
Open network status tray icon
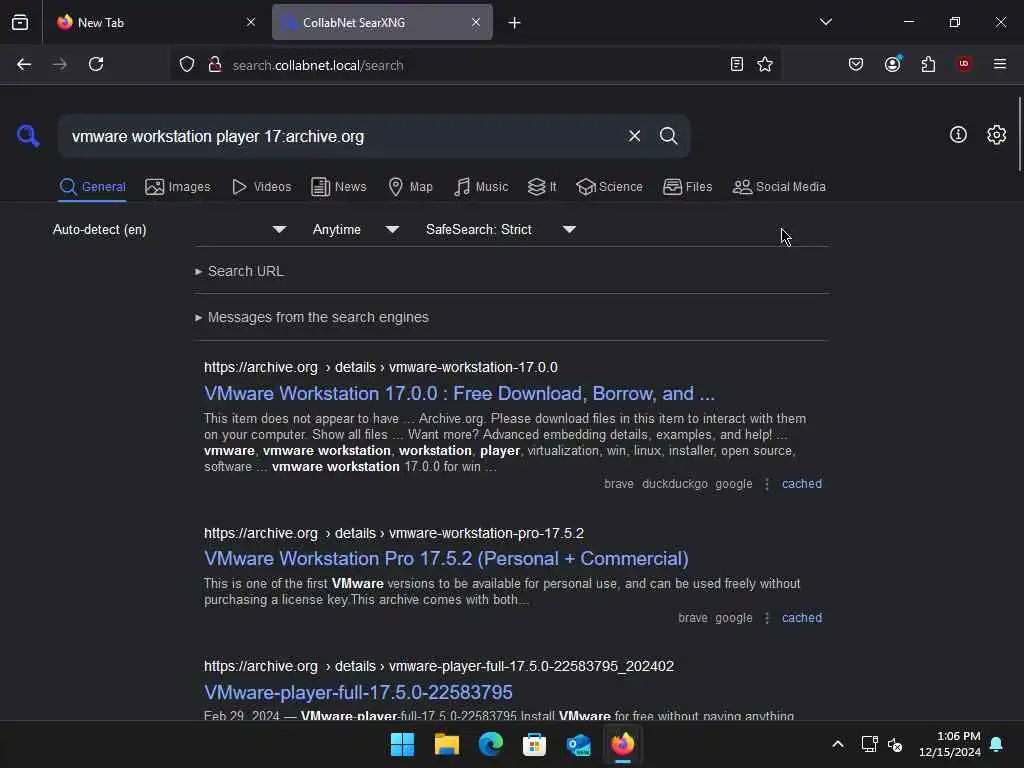(869, 744)
